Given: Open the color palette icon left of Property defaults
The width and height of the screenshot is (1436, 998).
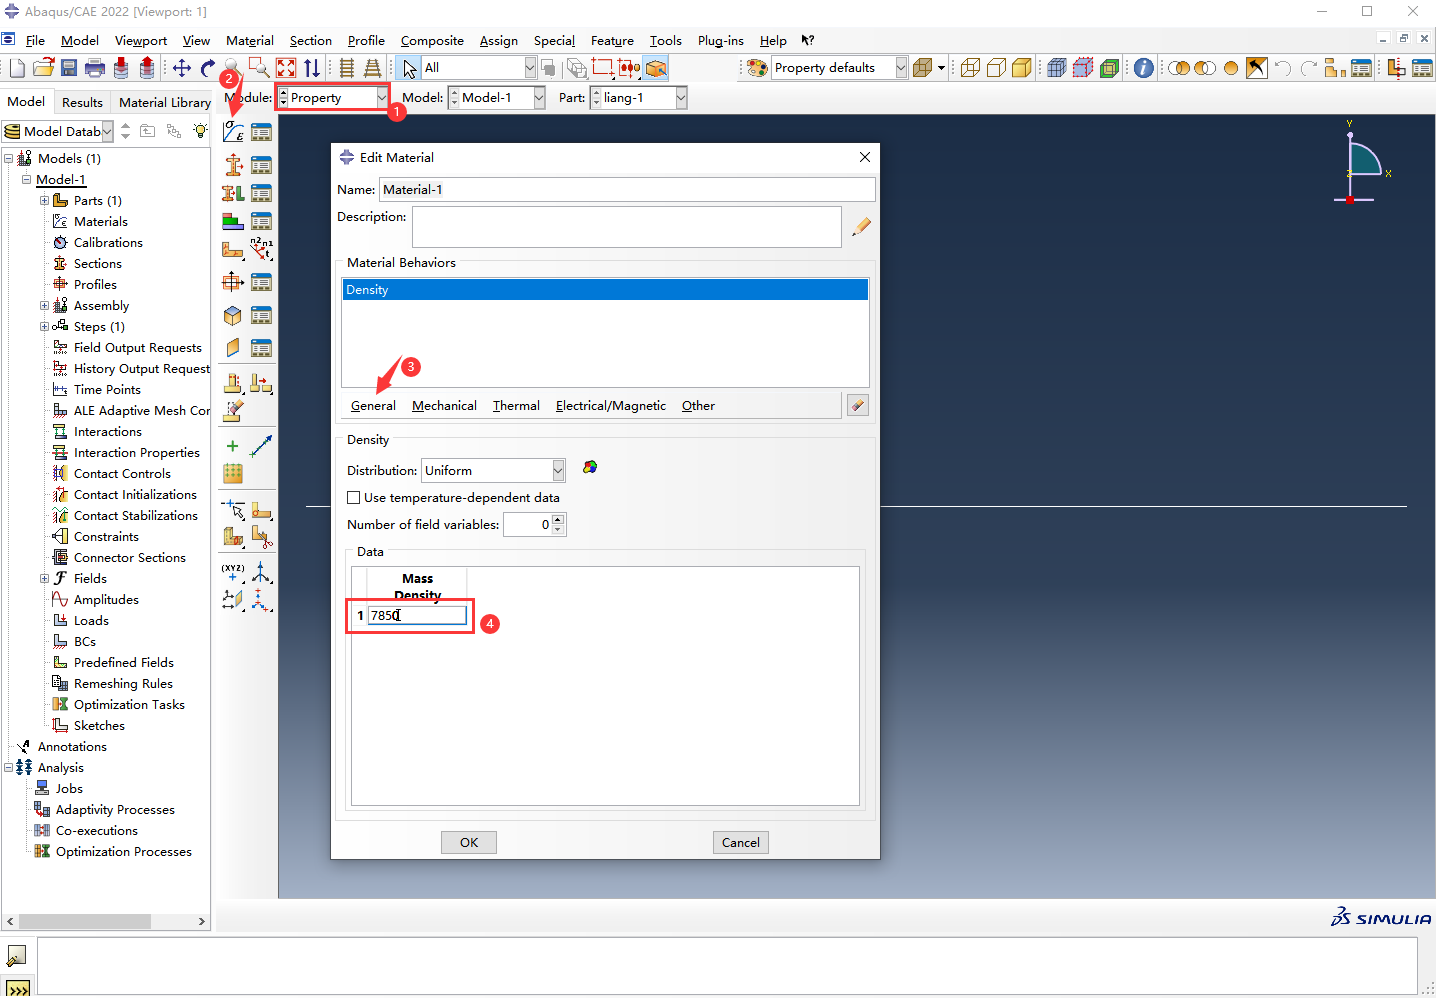Looking at the screenshot, I should tap(758, 68).
